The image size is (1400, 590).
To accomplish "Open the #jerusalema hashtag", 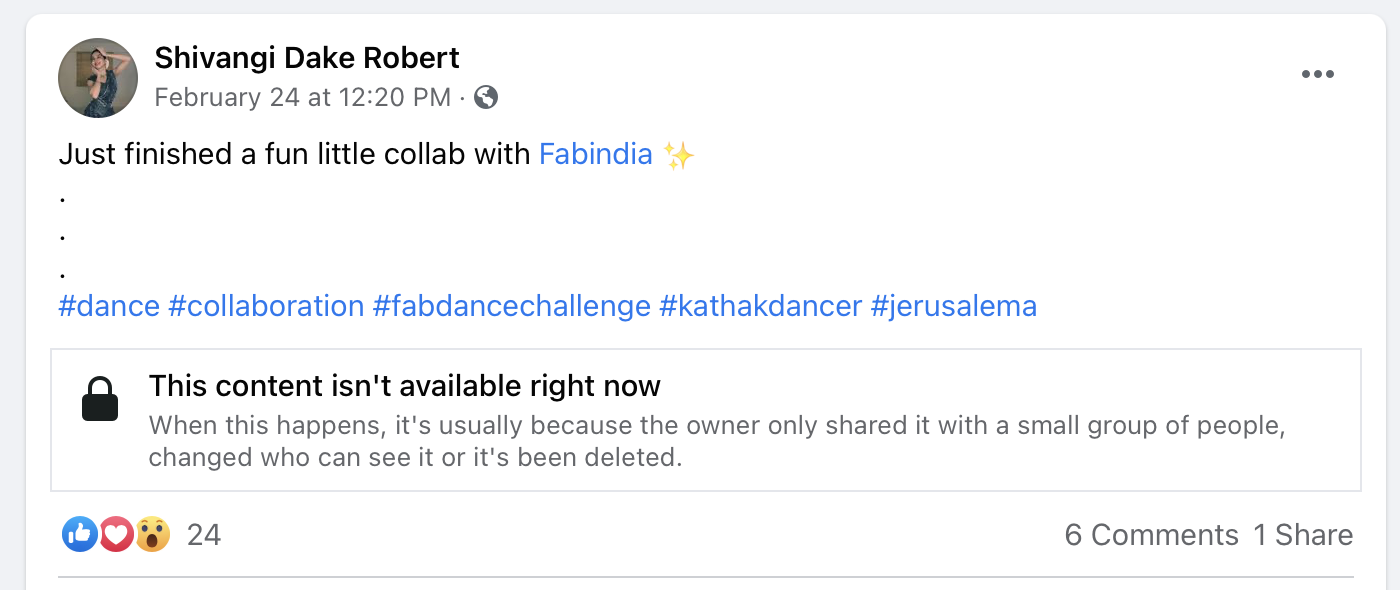I will pyautogui.click(x=954, y=306).
